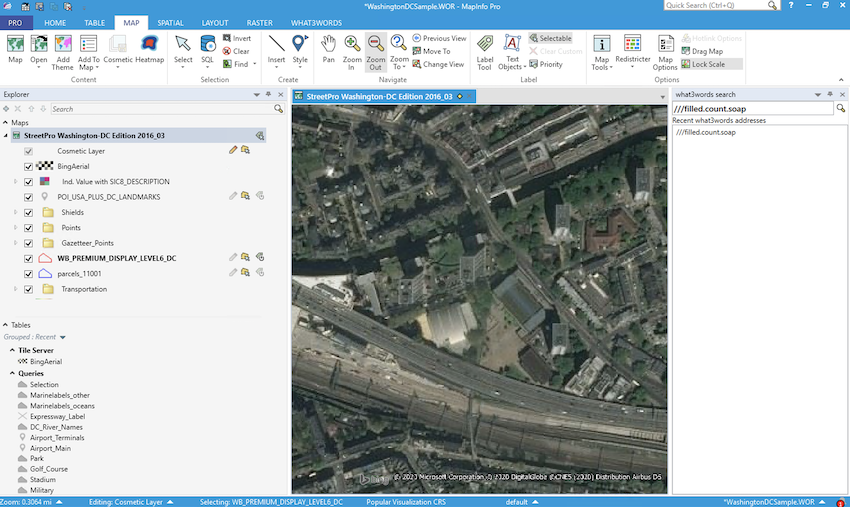The image size is (850, 507).
Task: Switch to the TABLE ribbon tab
Action: click(x=94, y=23)
